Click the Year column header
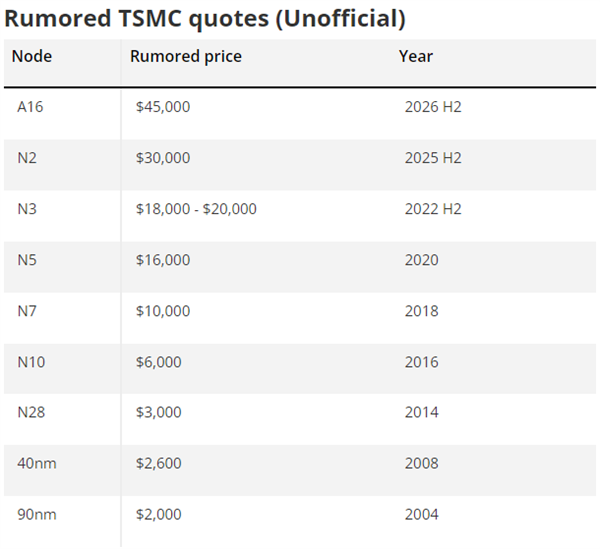Viewport: 600px width, 549px height. pos(416,56)
